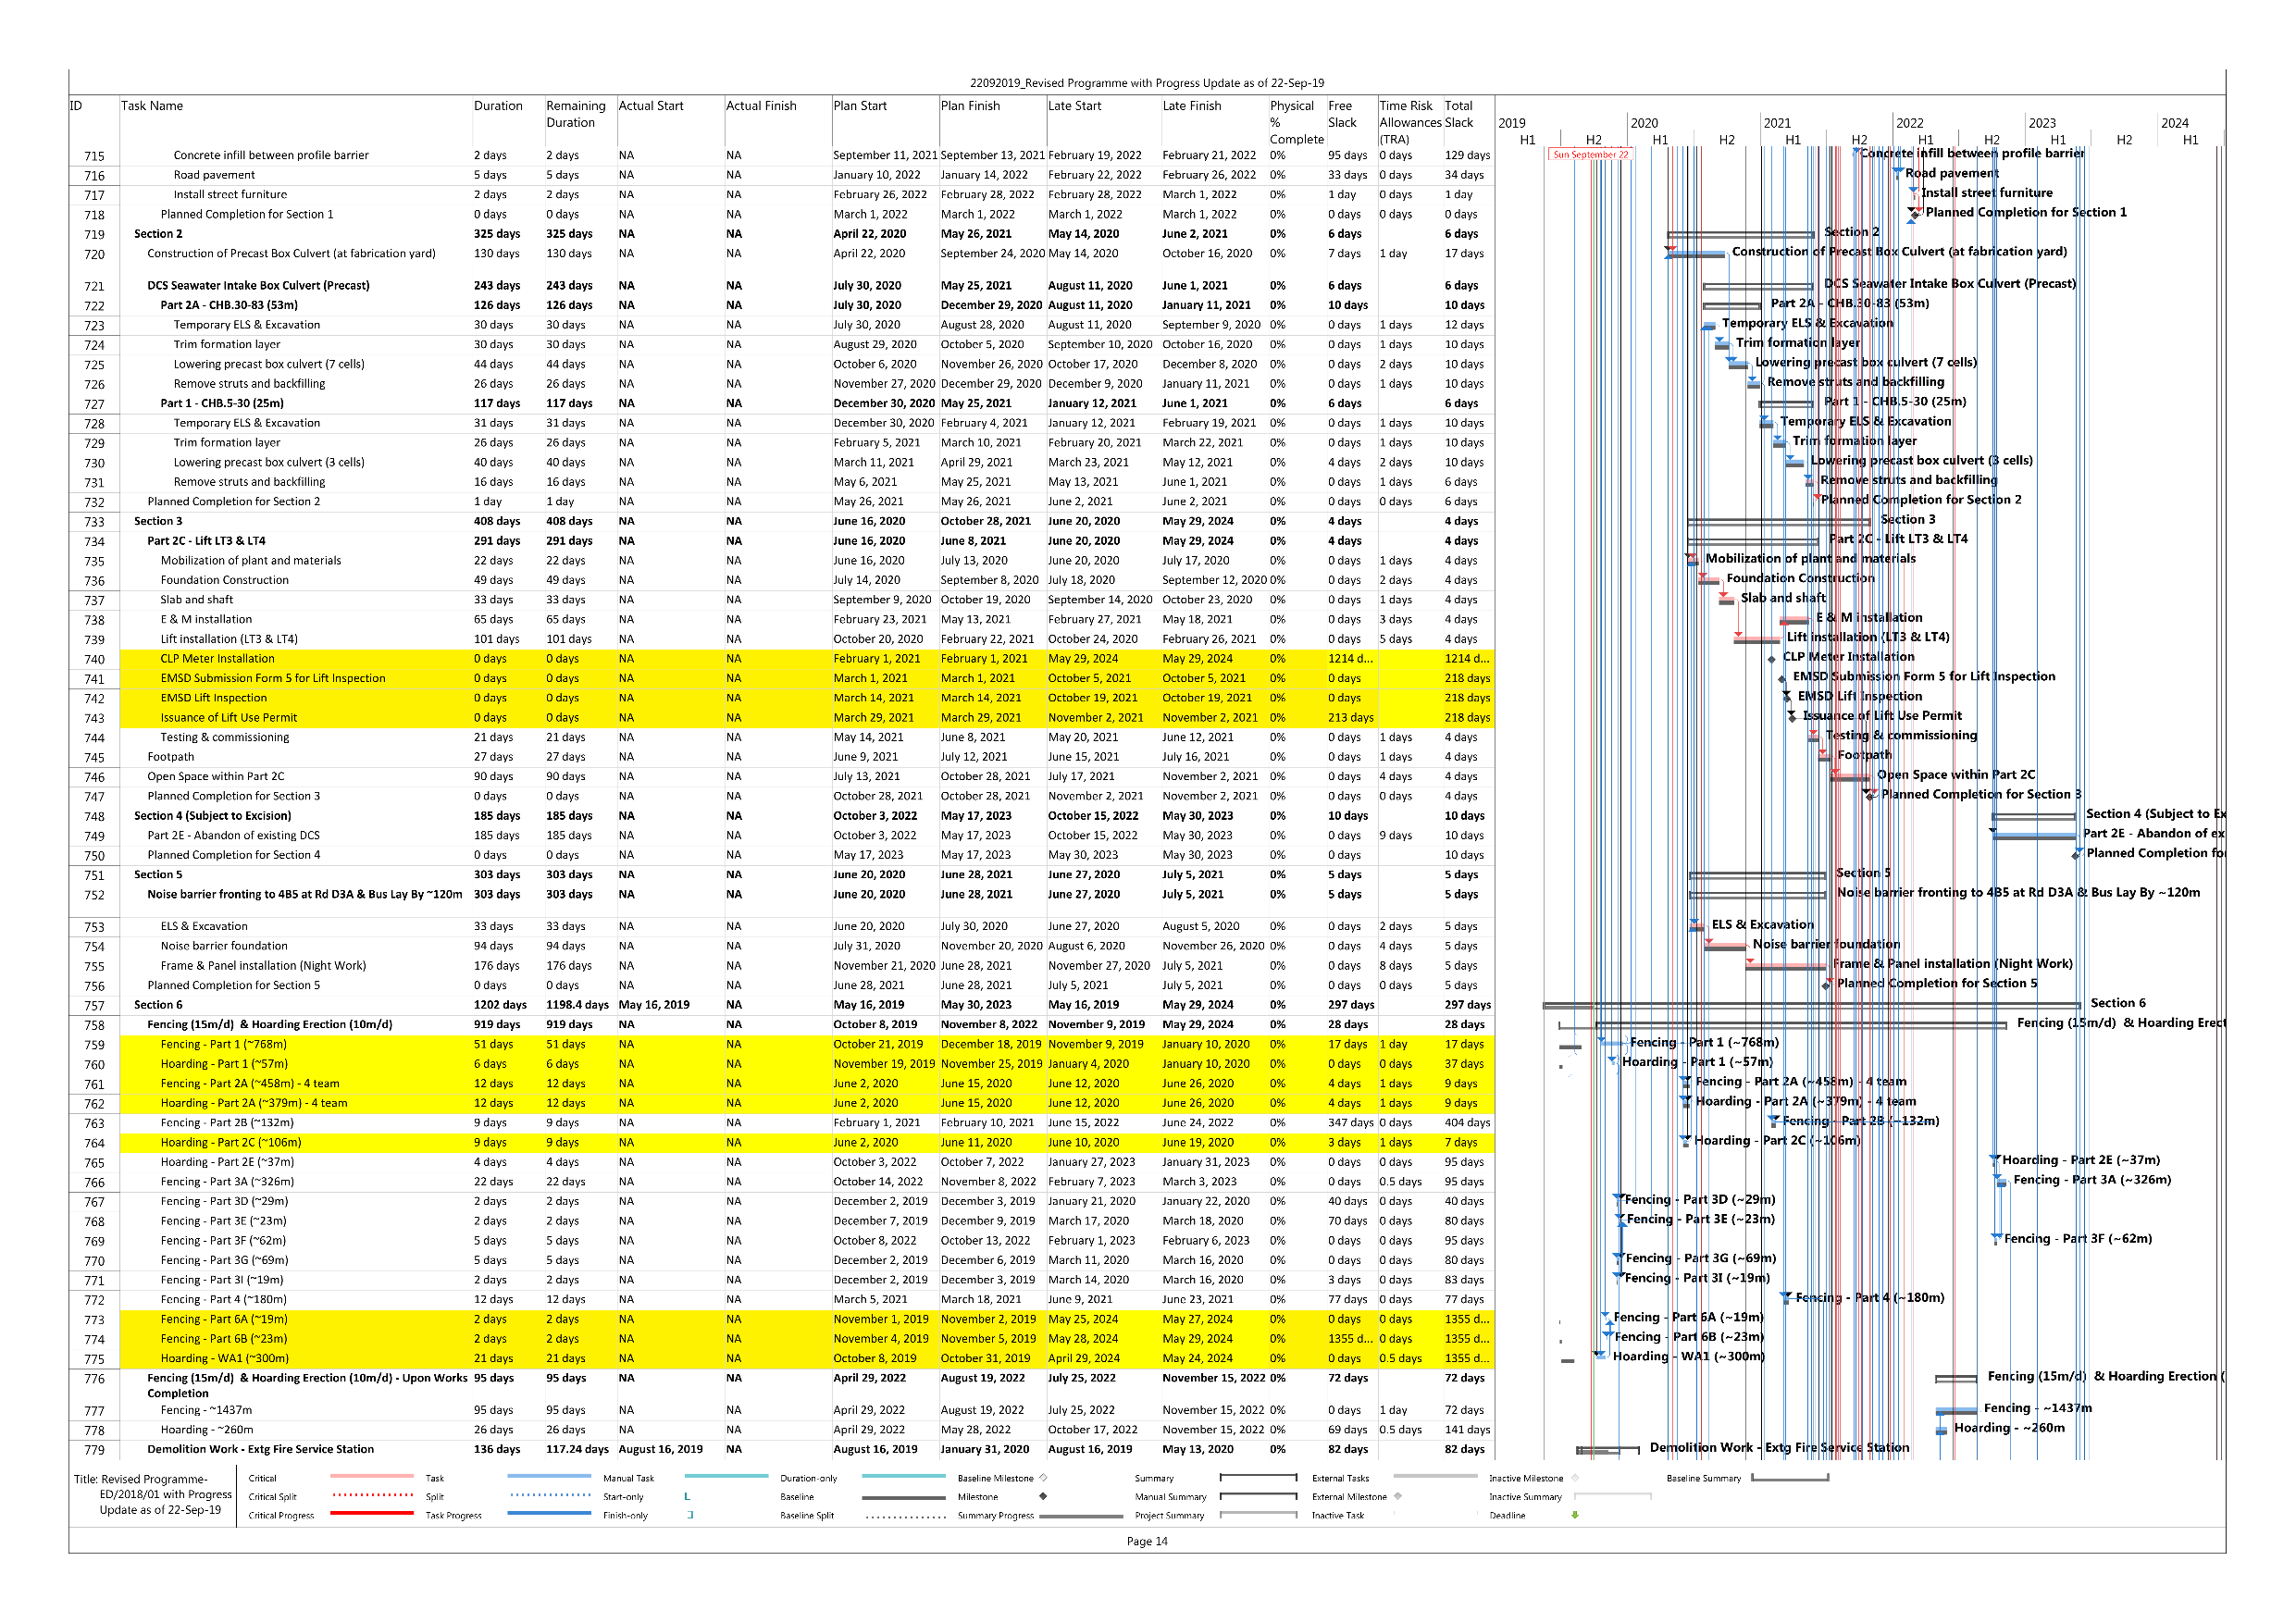
Task: Click the 'Inactive Summary' legend entry
Action: click(x=1525, y=1498)
